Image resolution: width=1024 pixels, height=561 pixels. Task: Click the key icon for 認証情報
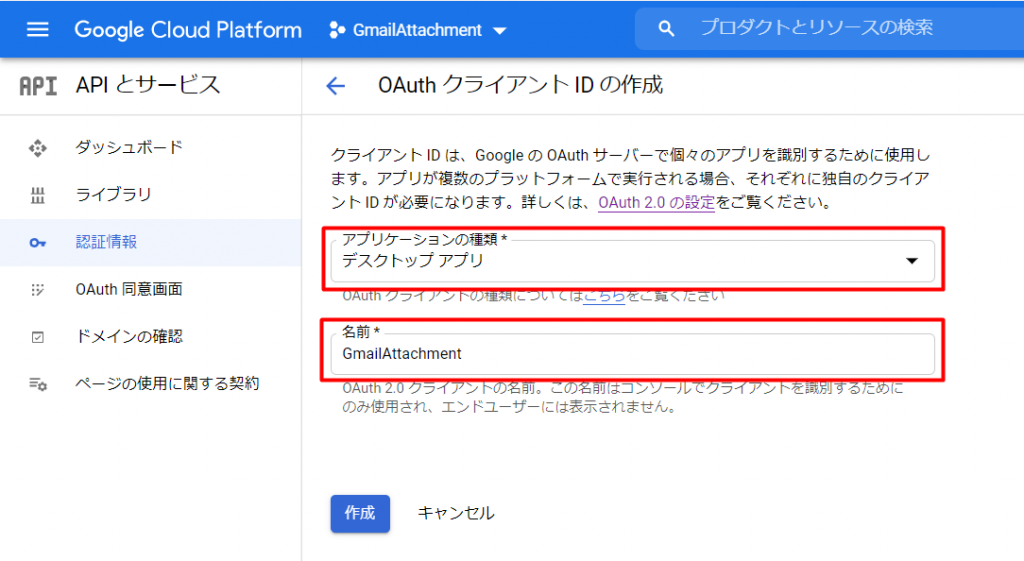coord(38,243)
